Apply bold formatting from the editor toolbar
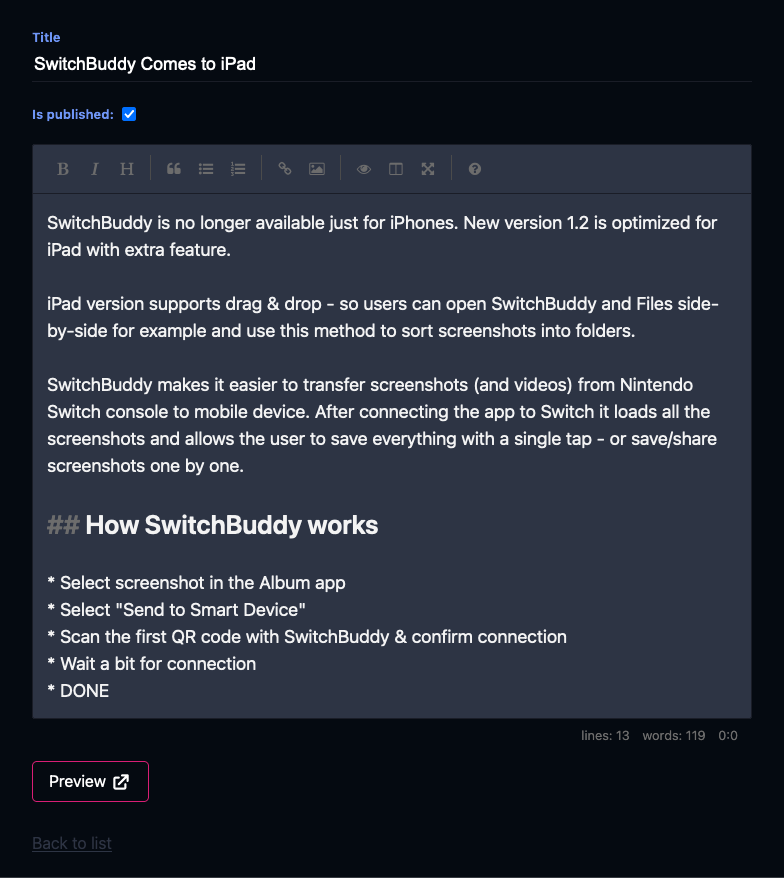The height and width of the screenshot is (878, 784). 63,169
